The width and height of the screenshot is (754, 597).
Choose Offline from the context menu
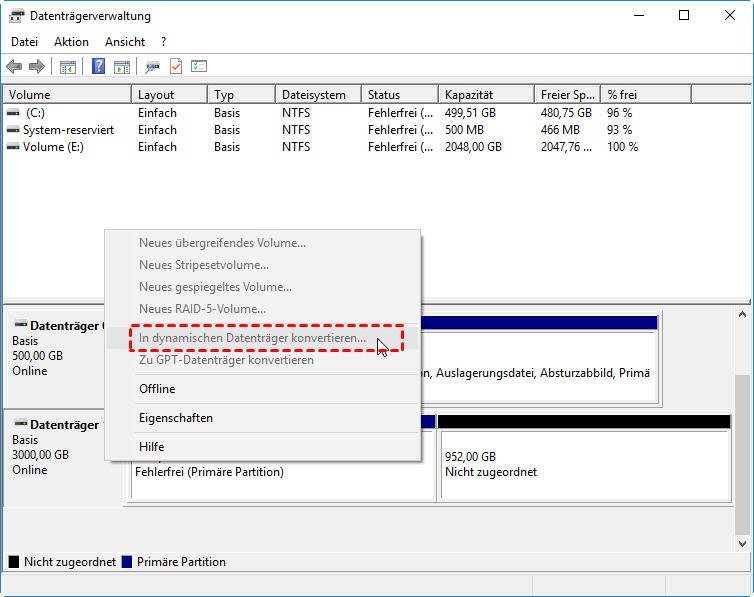263,389
